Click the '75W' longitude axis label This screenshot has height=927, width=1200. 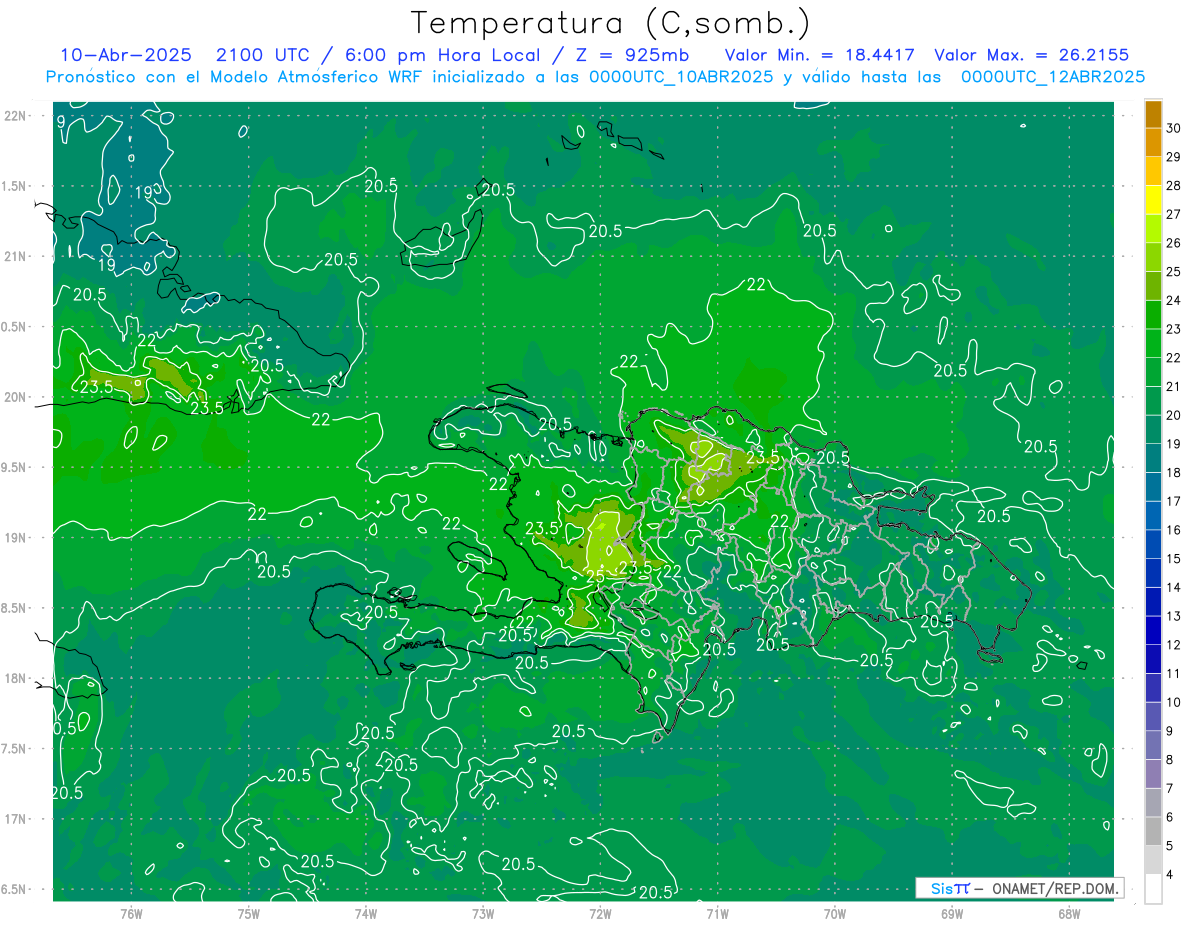pyautogui.click(x=249, y=913)
